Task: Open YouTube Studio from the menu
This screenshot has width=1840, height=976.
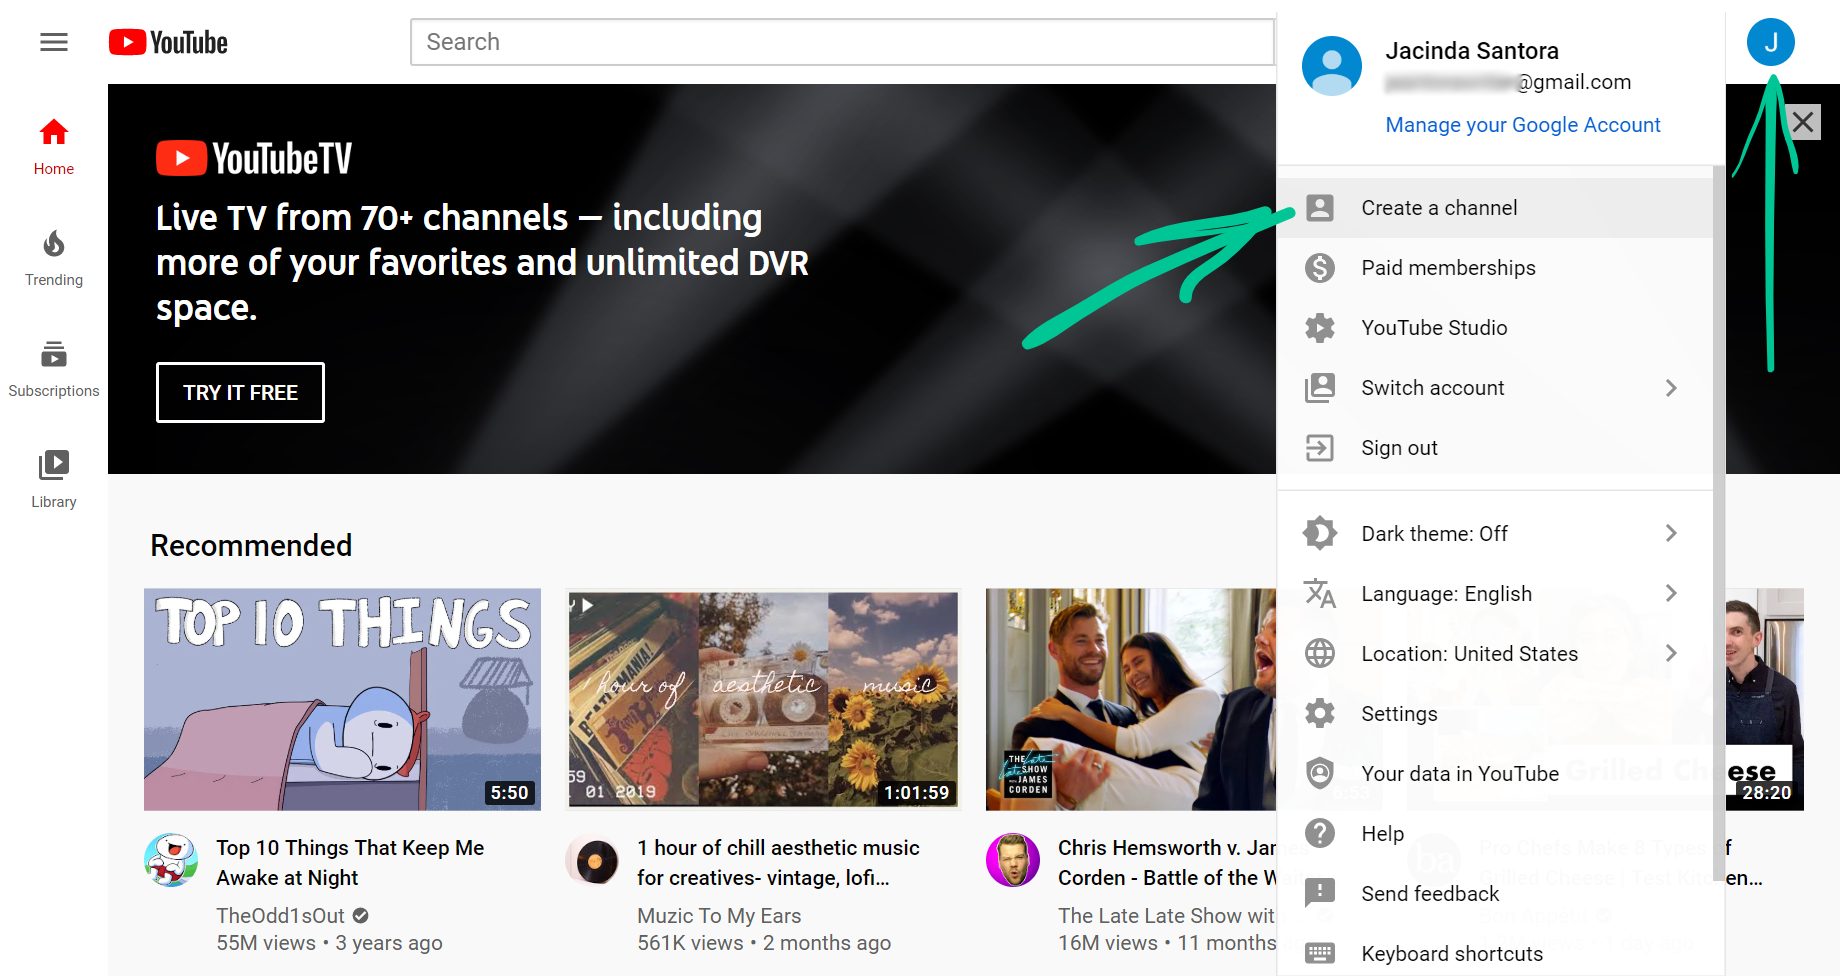Action: pos(1496,328)
